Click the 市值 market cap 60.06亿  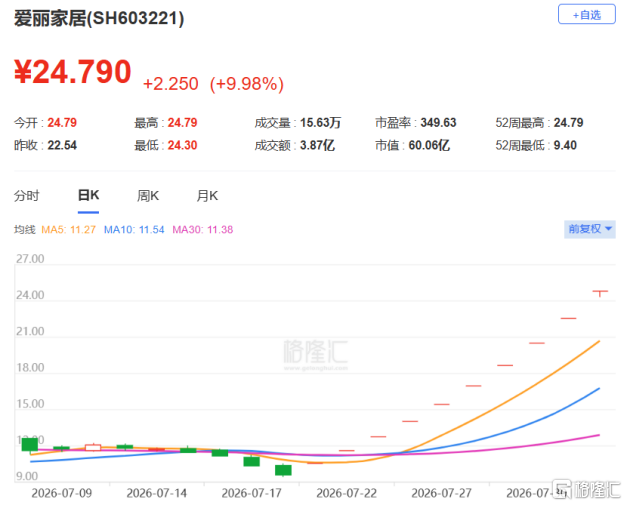[429, 145]
